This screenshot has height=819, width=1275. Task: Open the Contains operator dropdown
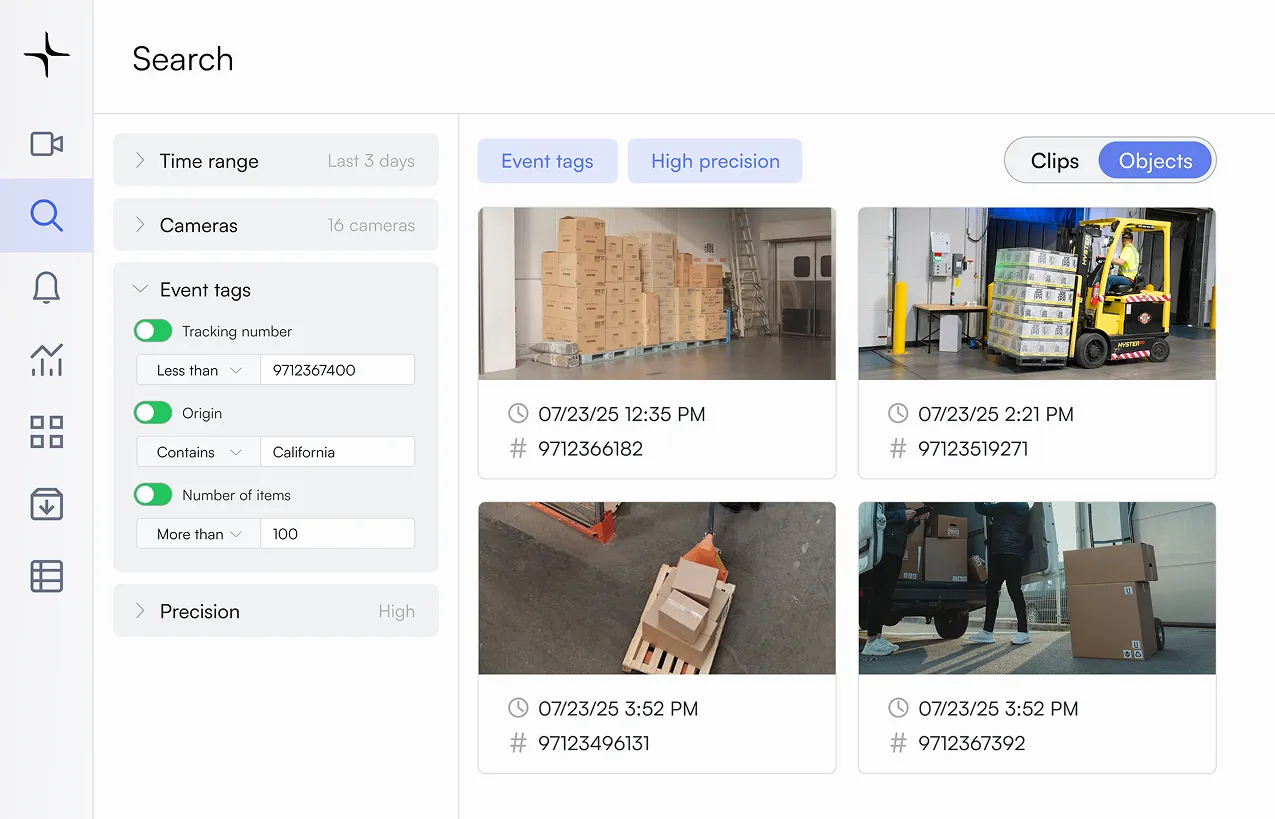coord(198,452)
